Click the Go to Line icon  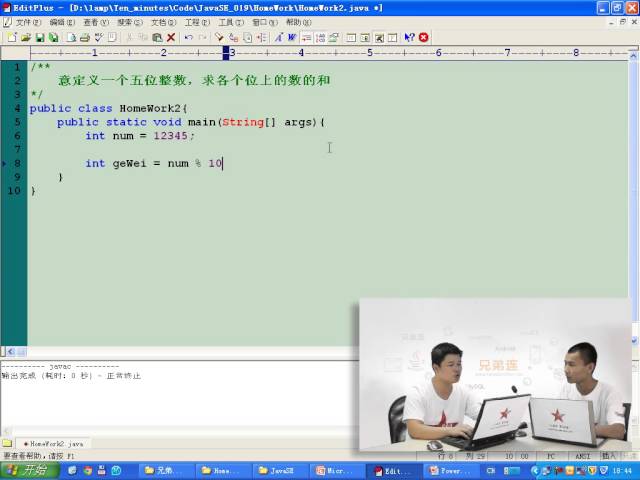pos(261,38)
